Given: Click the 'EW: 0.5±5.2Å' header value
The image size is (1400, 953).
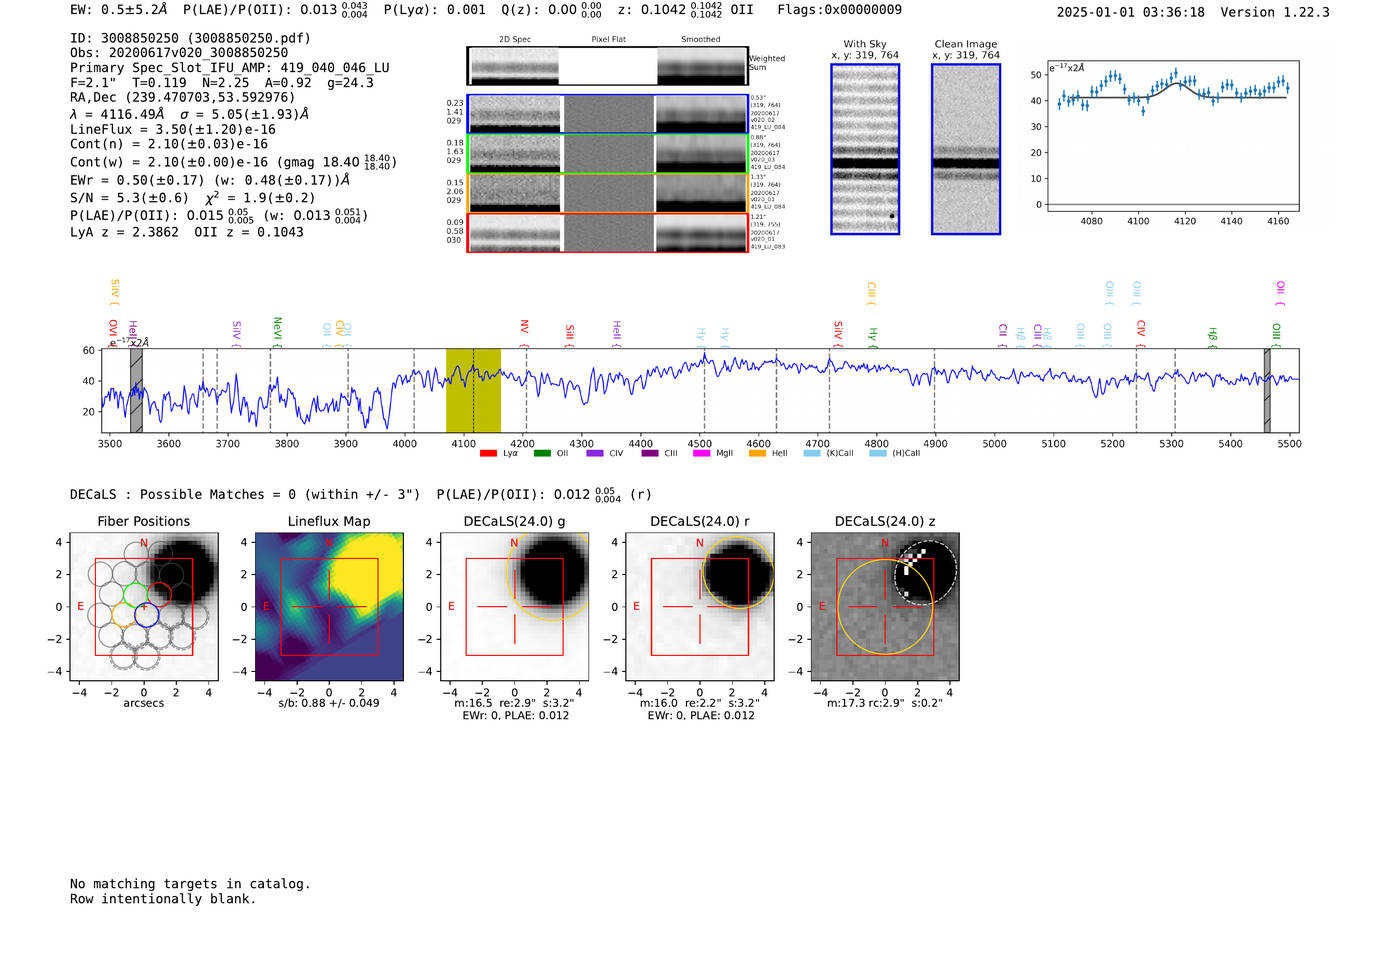Looking at the screenshot, I should tap(119, 10).
